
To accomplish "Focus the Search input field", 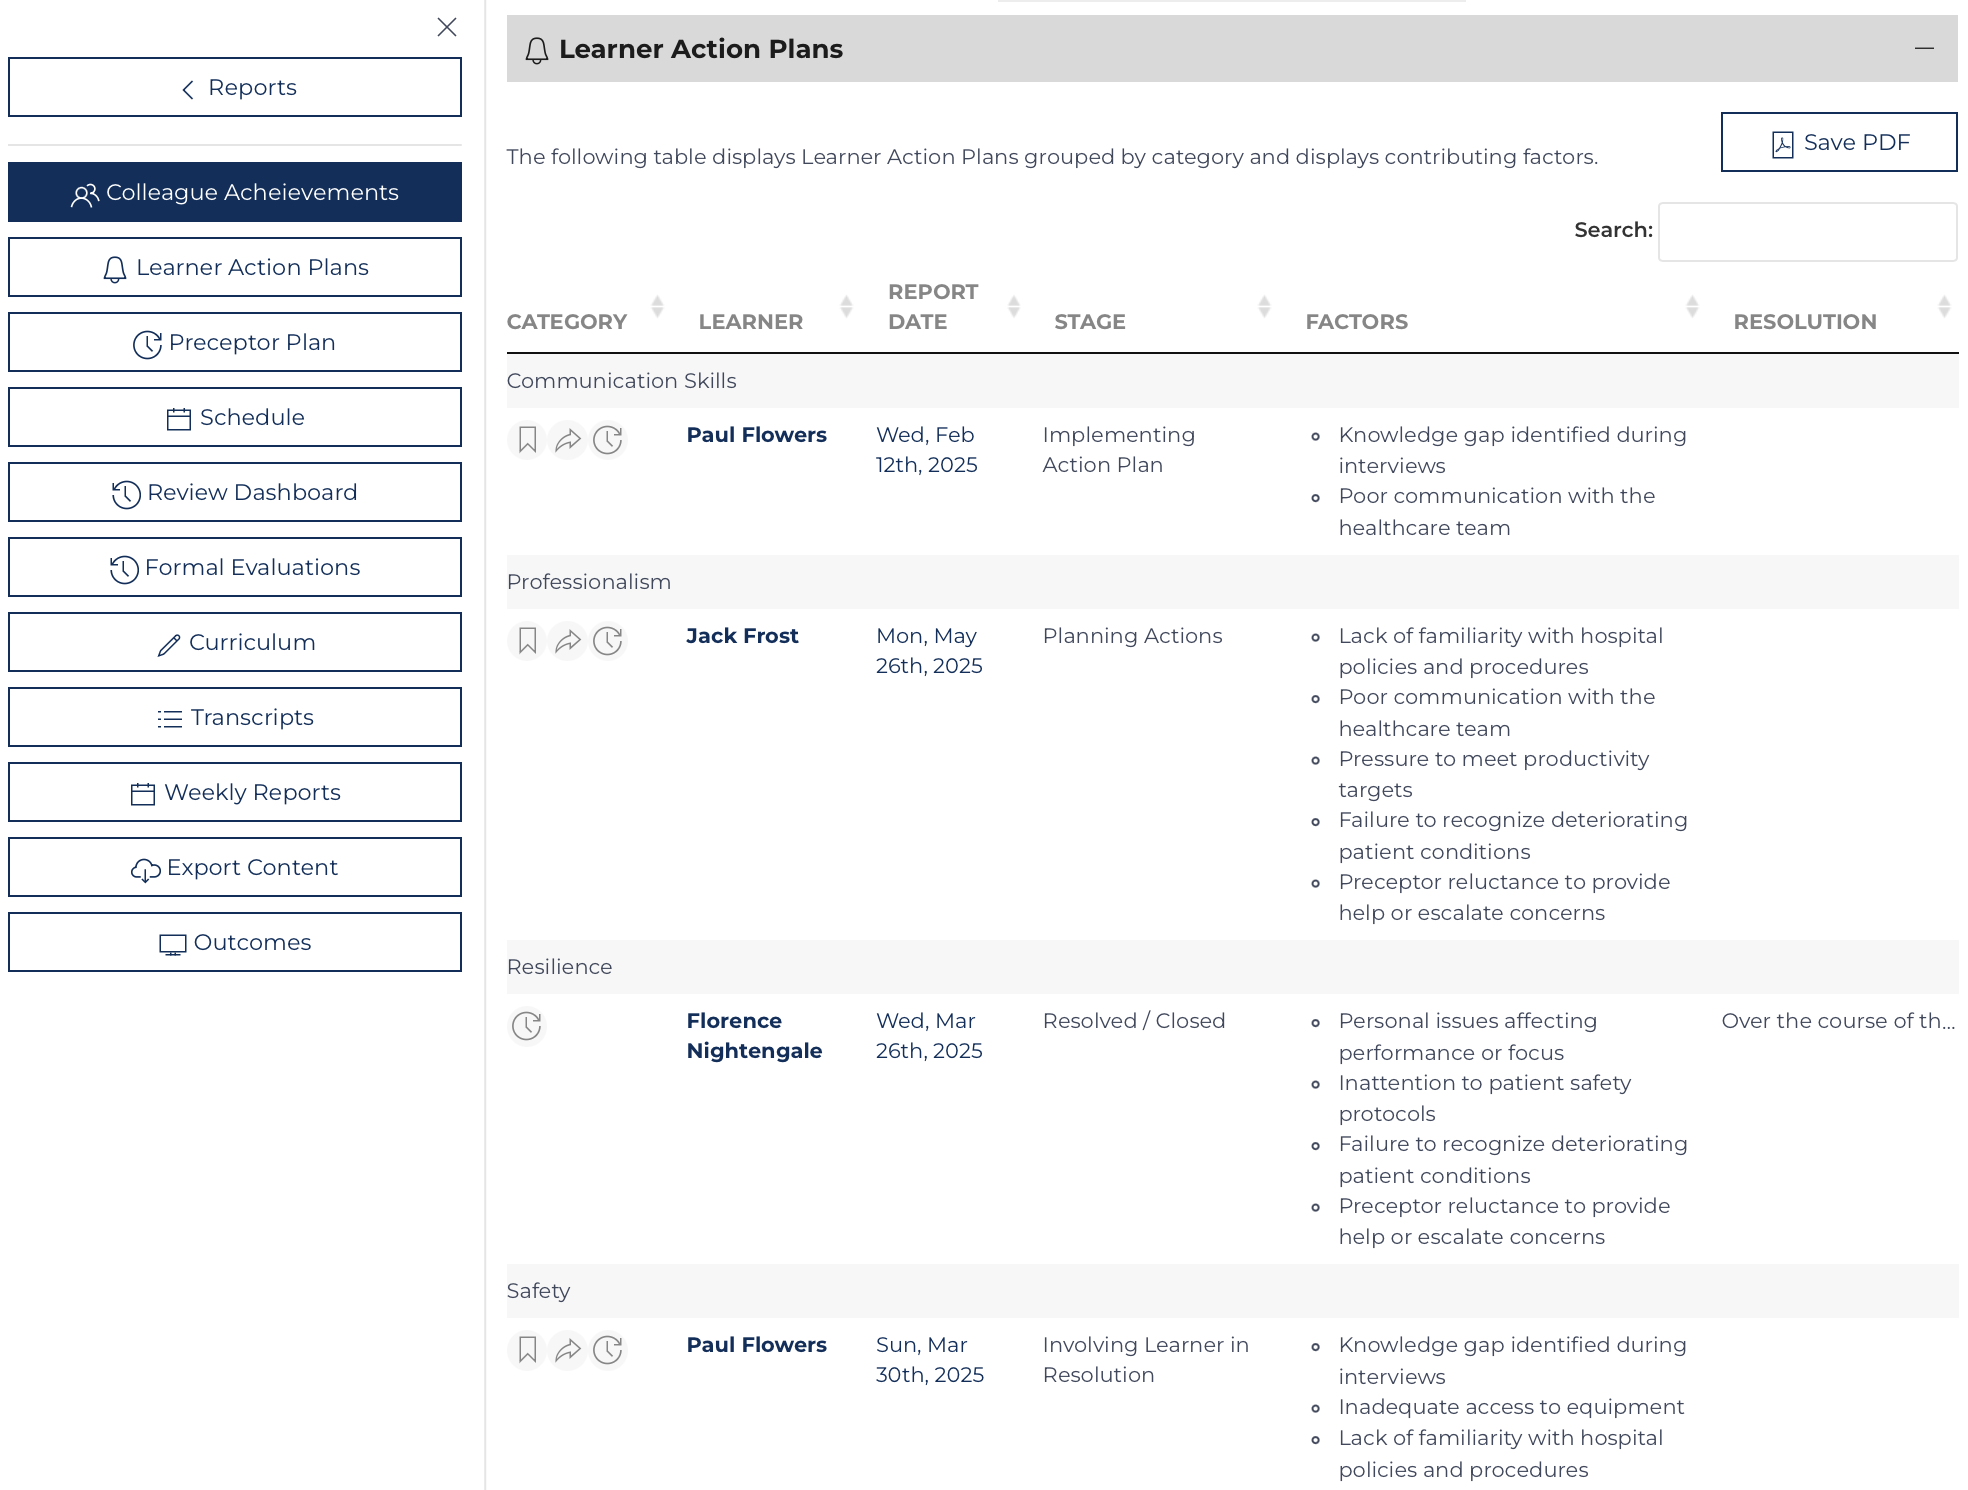I will pyautogui.click(x=1807, y=232).
